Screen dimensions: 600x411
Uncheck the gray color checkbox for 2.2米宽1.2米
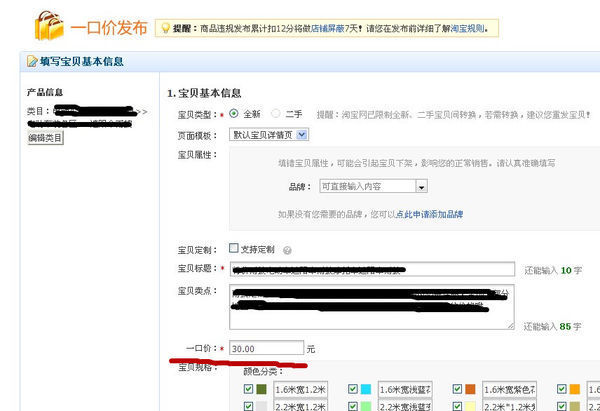tap(248, 406)
